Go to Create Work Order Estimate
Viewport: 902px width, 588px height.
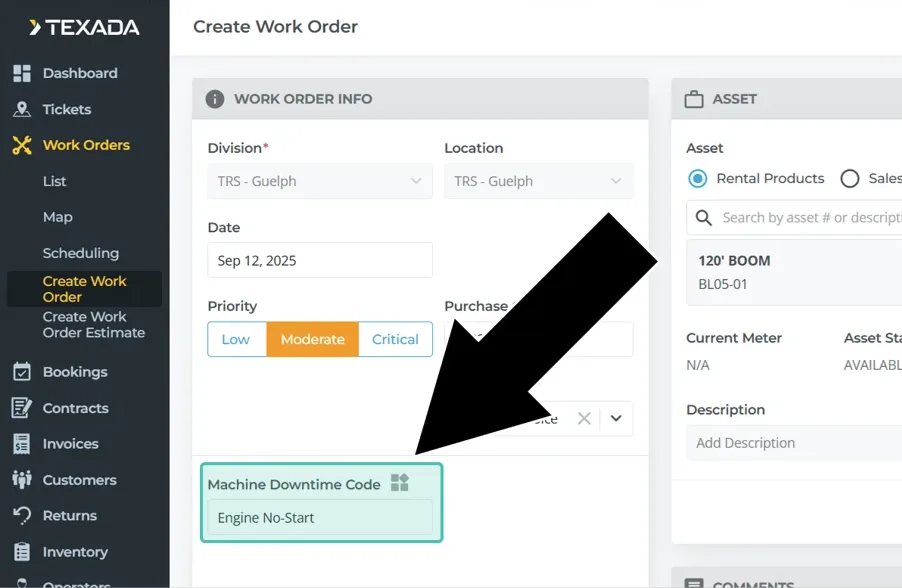point(94,325)
